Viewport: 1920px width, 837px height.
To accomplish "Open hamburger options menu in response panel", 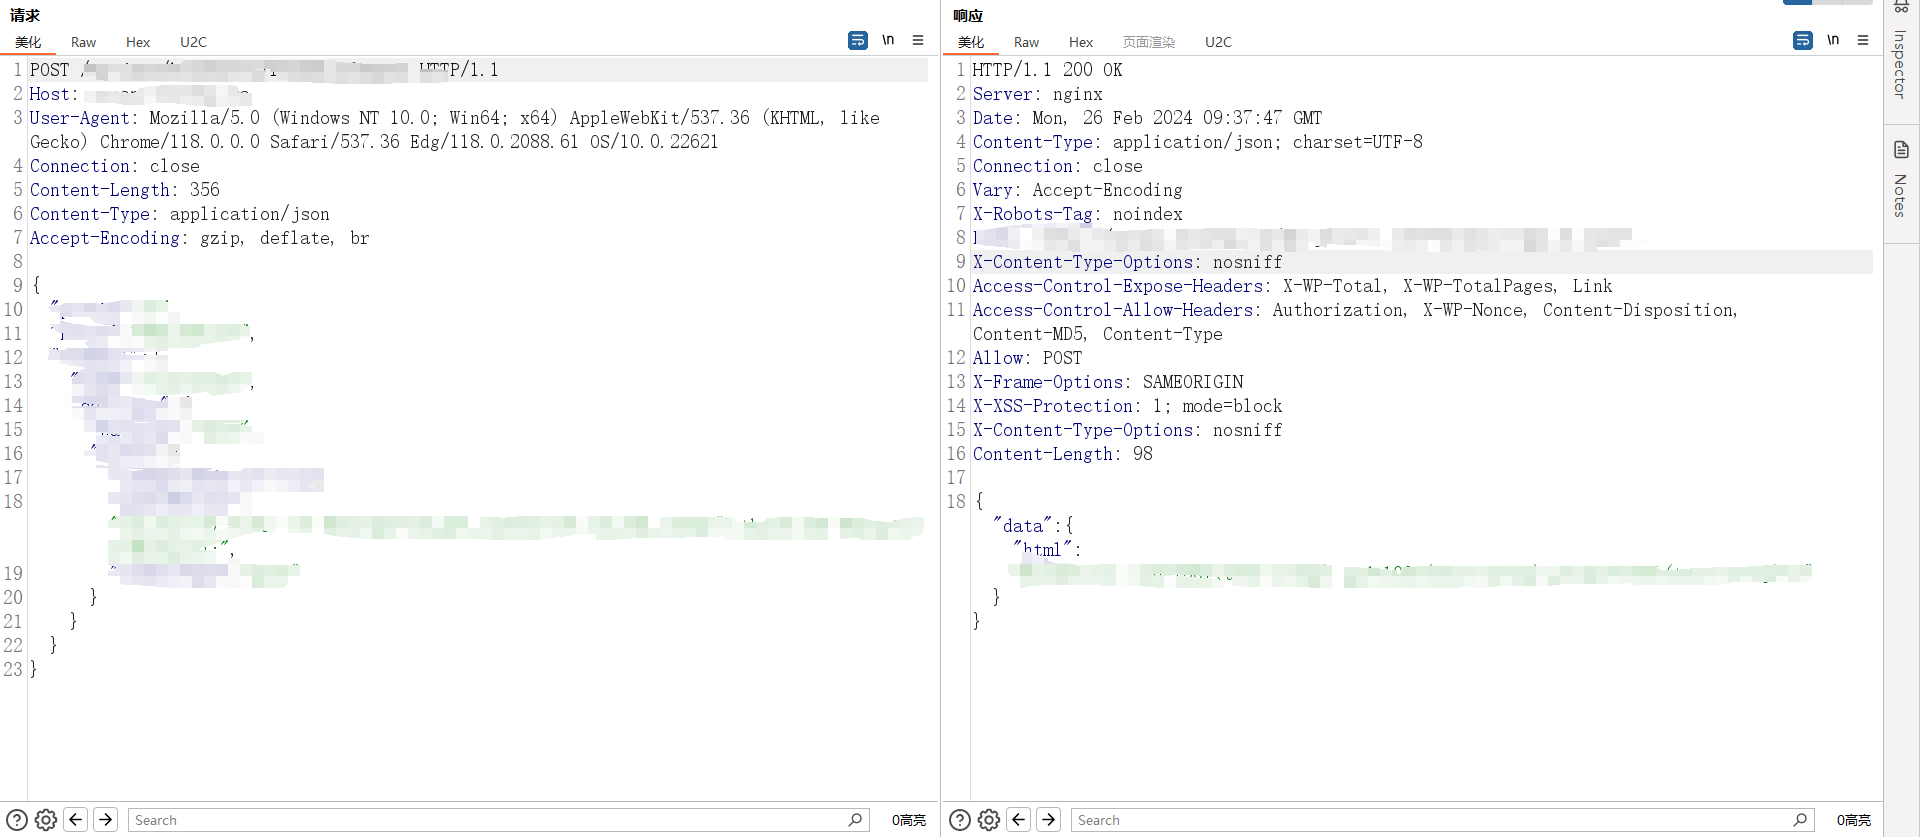I will 1863,40.
